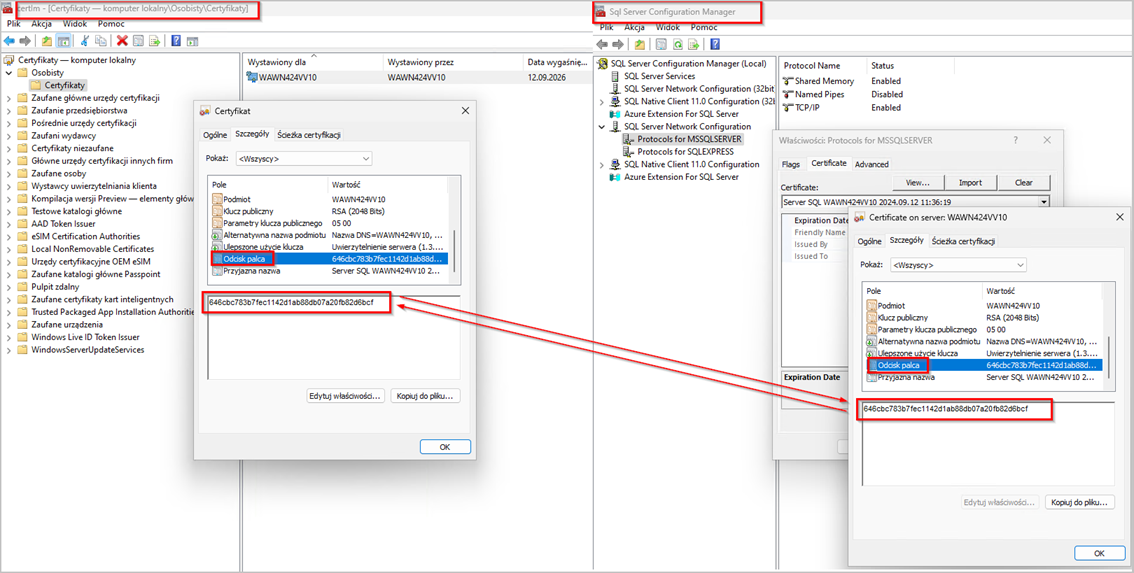Image resolution: width=1134 pixels, height=573 pixels.
Task: Open Properties icon in SQL Configuration Manager toolbar
Action: [x=661, y=44]
